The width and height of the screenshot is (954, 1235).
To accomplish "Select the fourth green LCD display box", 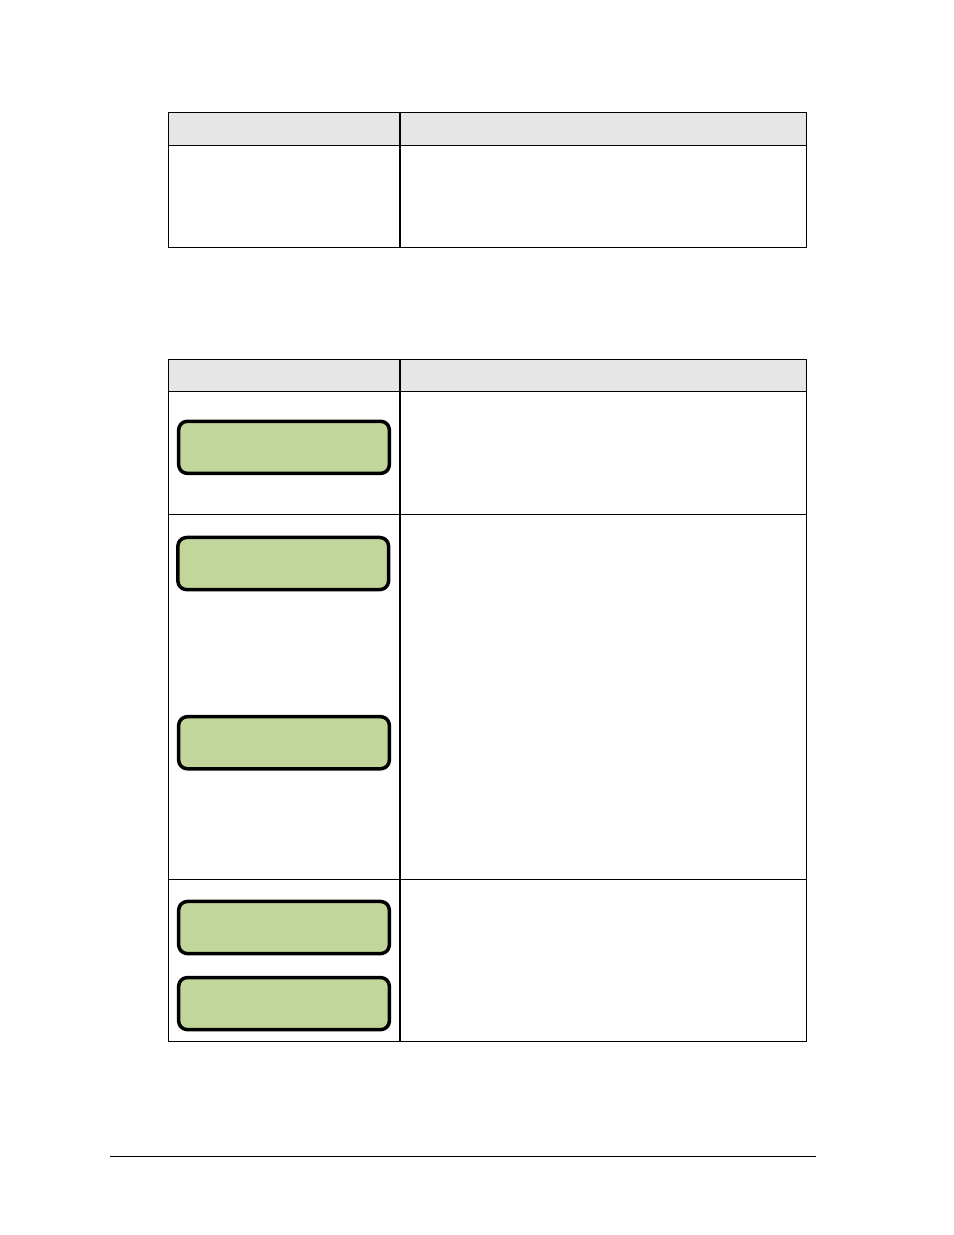I will (284, 928).
